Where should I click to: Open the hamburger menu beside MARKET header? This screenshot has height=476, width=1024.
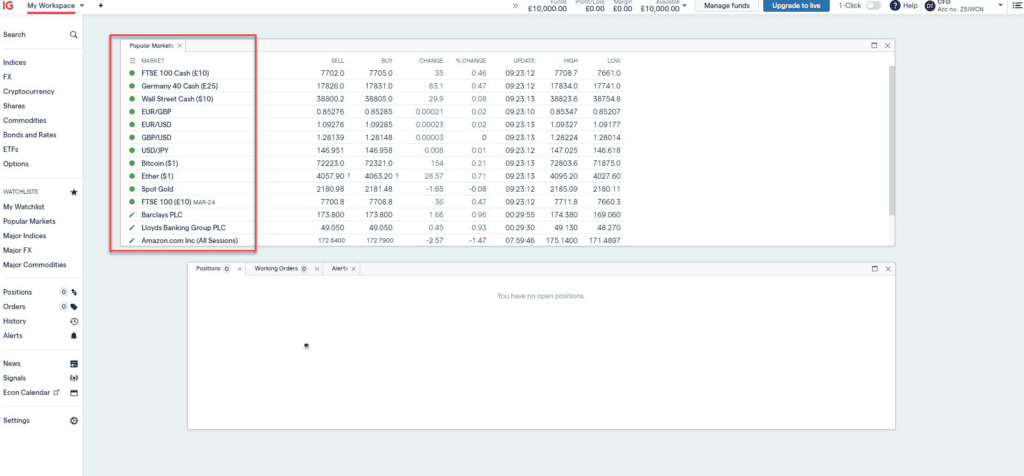[x=133, y=60]
